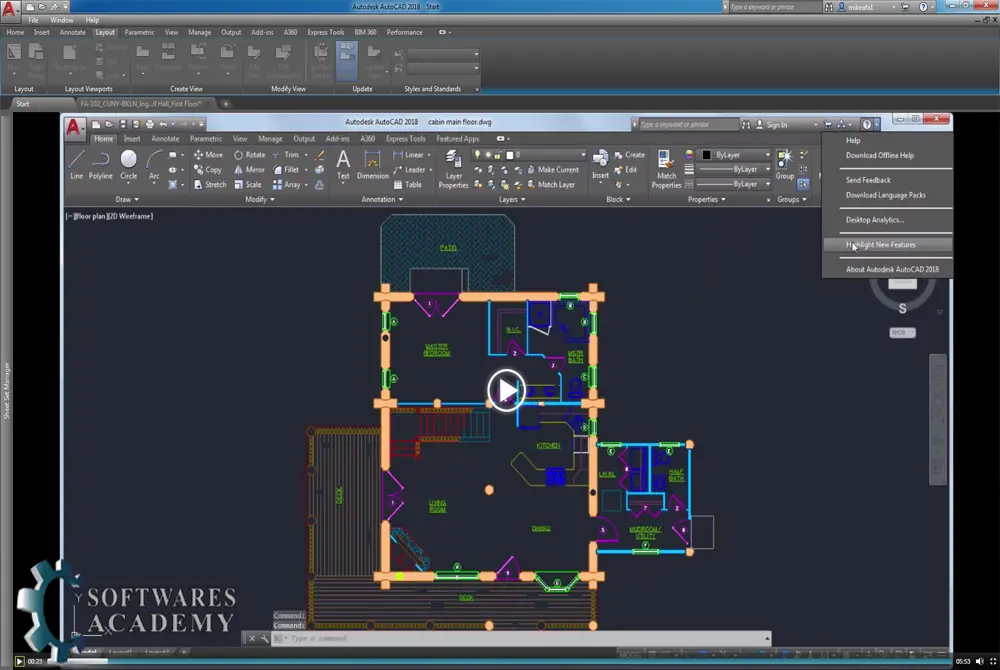Click the large video play overlay button
Image resolution: width=1000 pixels, height=670 pixels.
[506, 390]
